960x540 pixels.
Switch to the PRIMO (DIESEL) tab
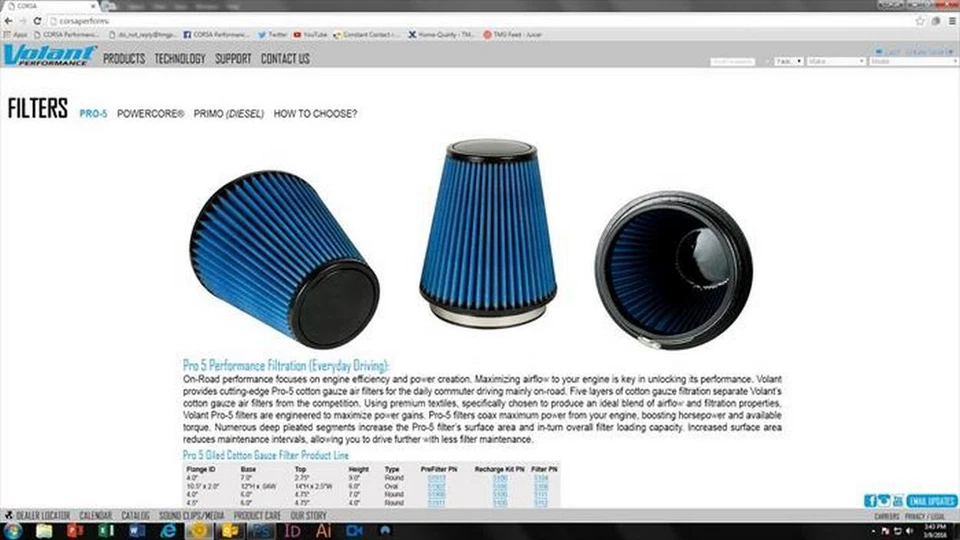[x=229, y=114]
